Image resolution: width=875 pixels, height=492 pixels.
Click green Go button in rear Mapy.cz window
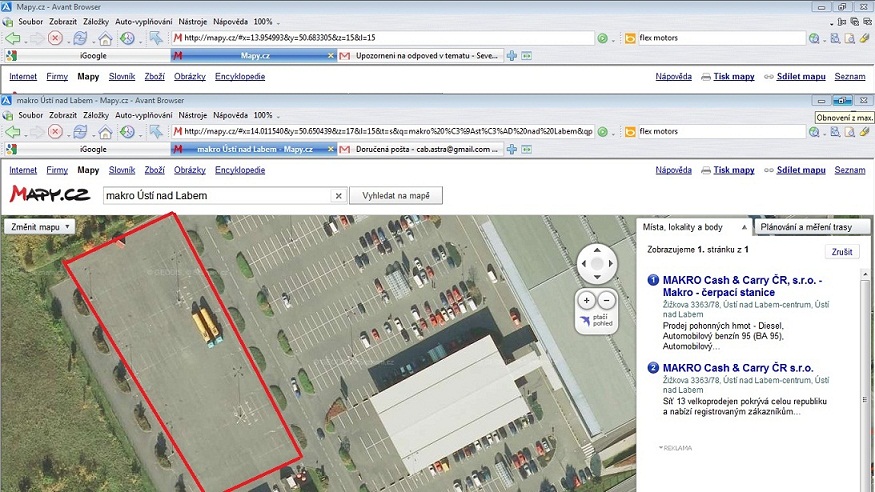click(603, 38)
